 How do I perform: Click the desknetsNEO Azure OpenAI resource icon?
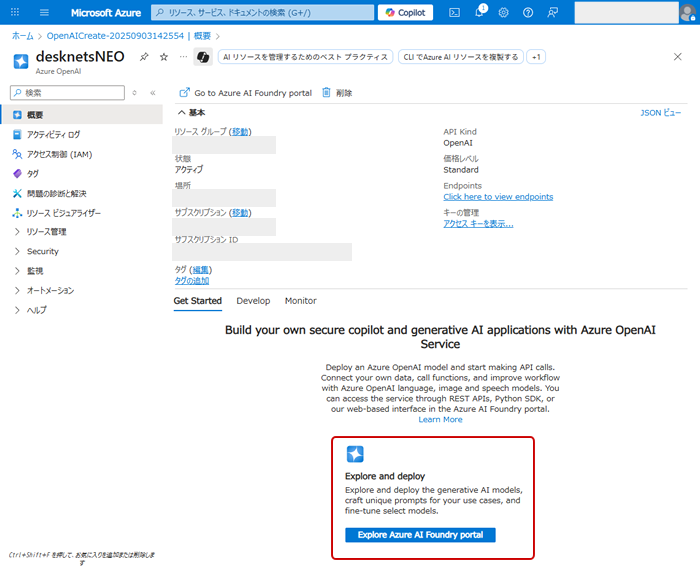(x=21, y=61)
